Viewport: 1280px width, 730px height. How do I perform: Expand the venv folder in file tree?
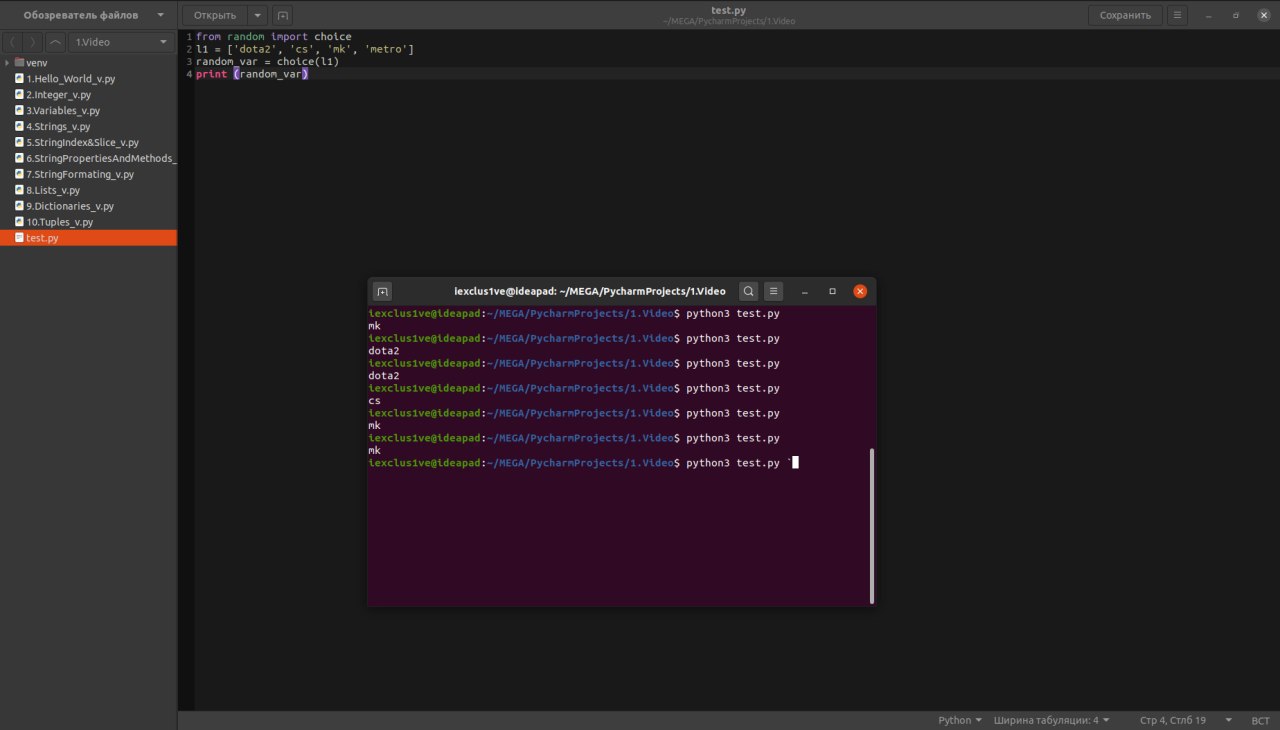click(7, 63)
